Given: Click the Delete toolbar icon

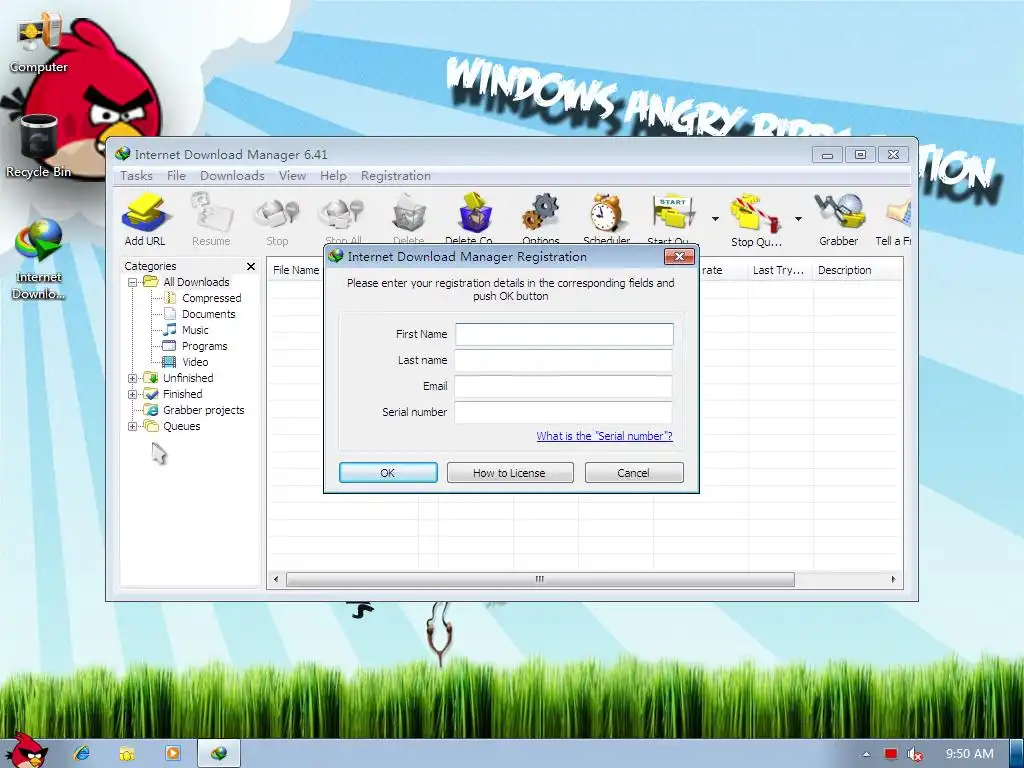Looking at the screenshot, I should [x=409, y=219].
